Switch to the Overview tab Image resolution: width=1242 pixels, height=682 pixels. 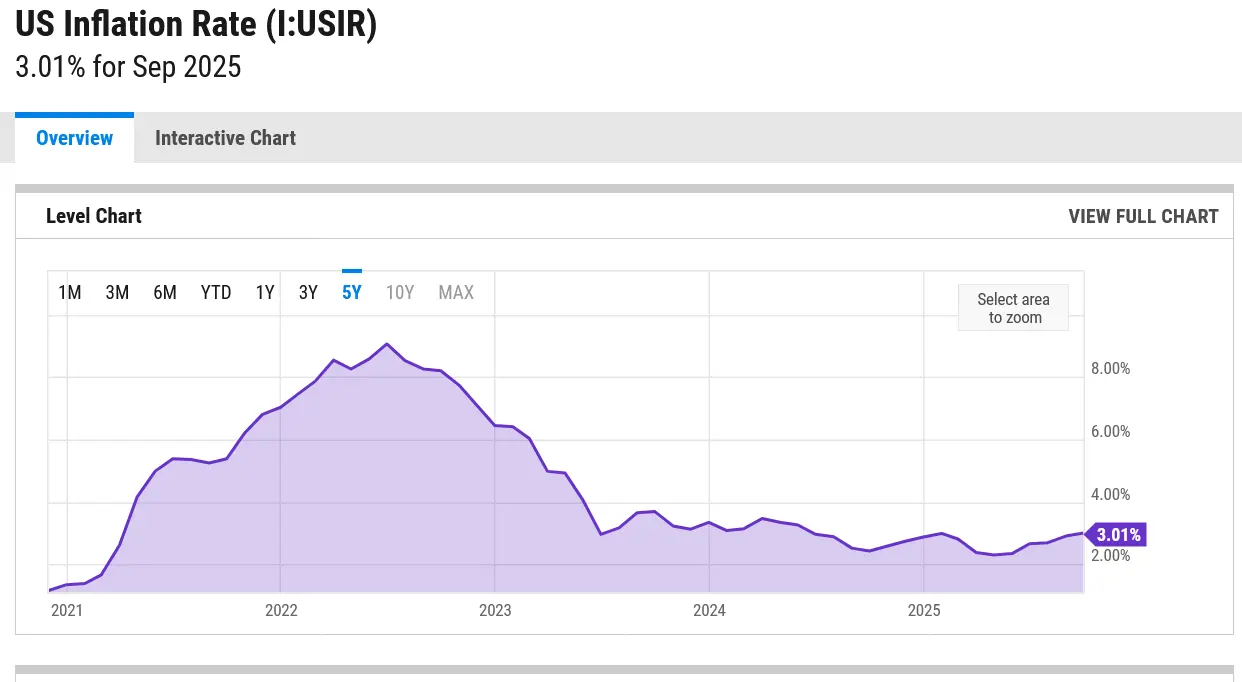click(x=74, y=138)
